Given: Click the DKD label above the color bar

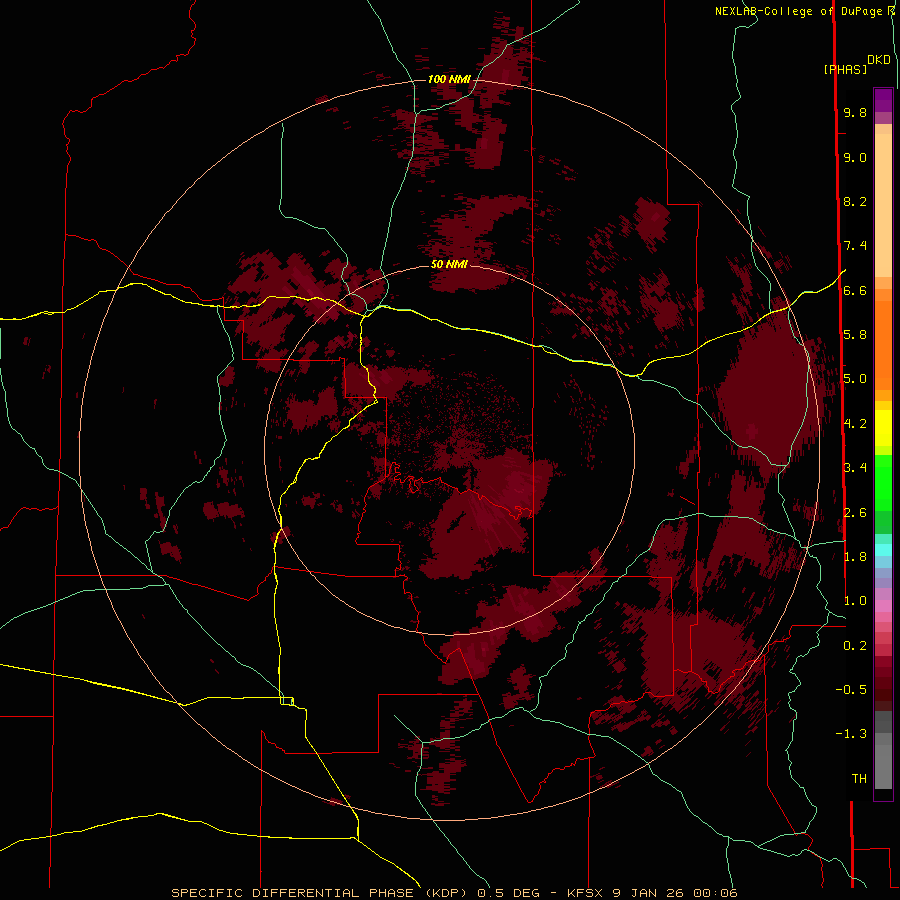Looking at the screenshot, I should click(879, 59).
